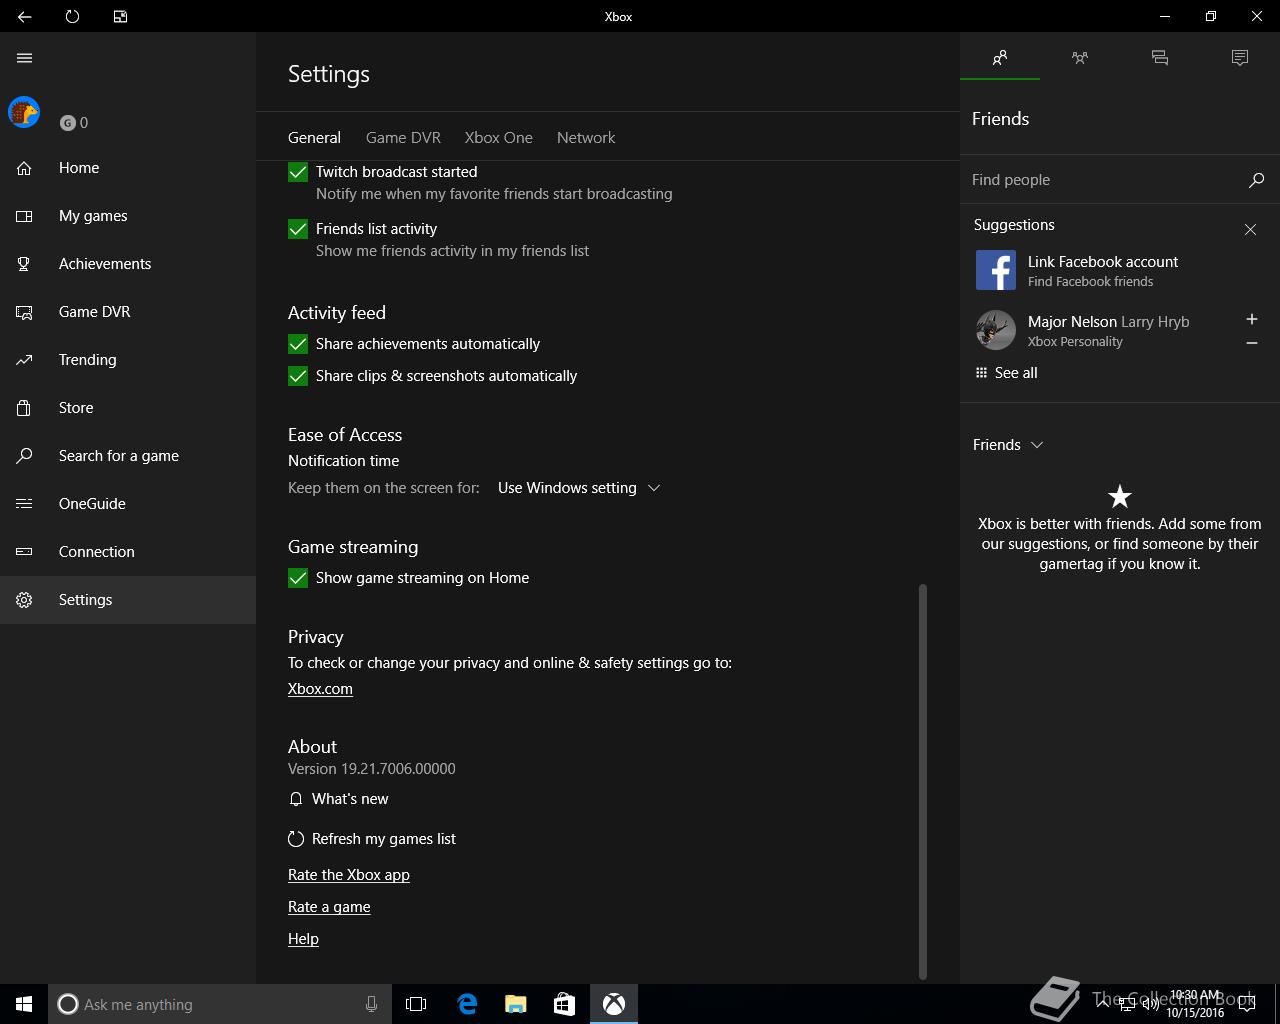Open the user profile avatar
1280x1024 pixels.
(24, 112)
